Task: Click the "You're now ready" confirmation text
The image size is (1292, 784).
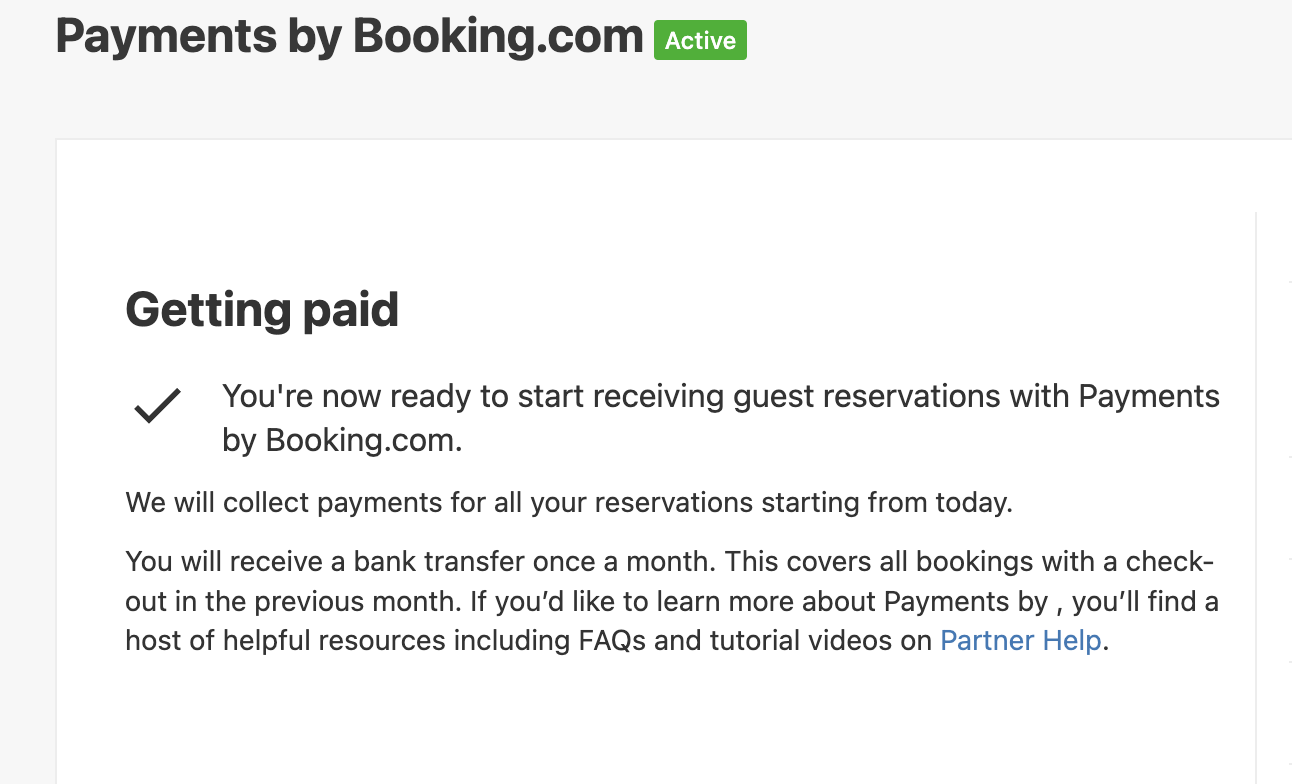Action: [720, 397]
